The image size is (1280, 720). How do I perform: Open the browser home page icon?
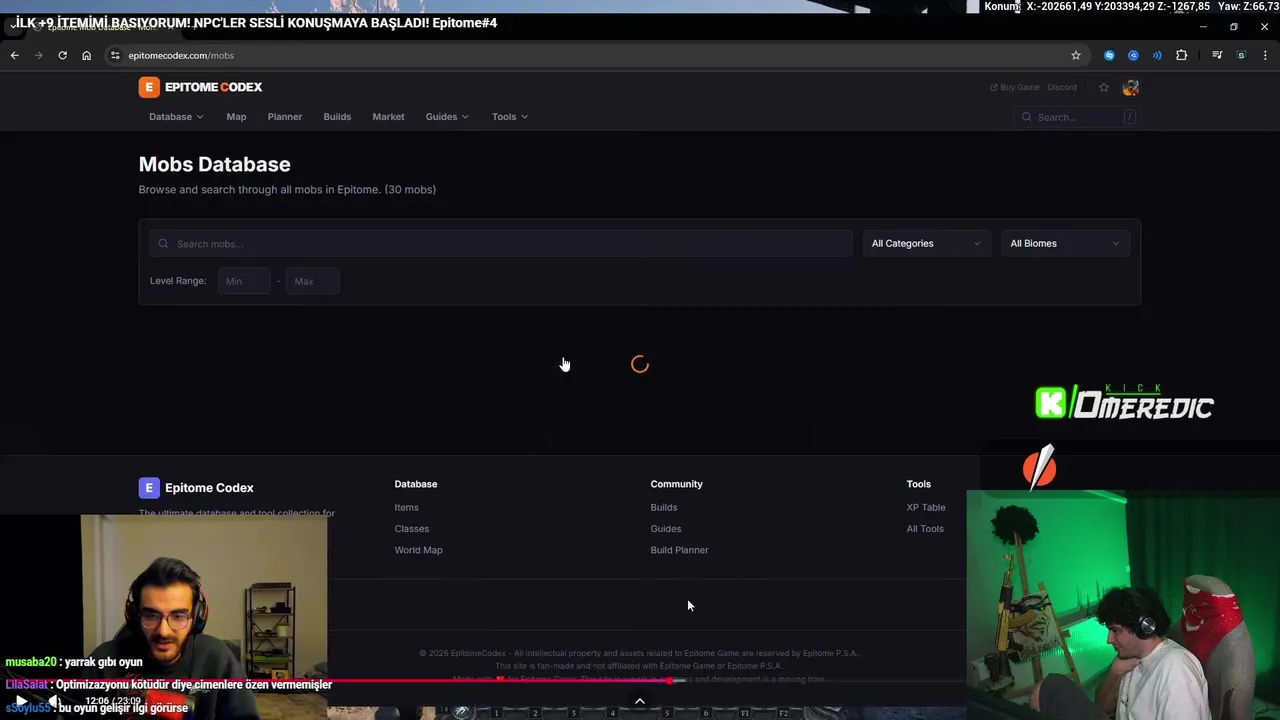click(x=86, y=55)
